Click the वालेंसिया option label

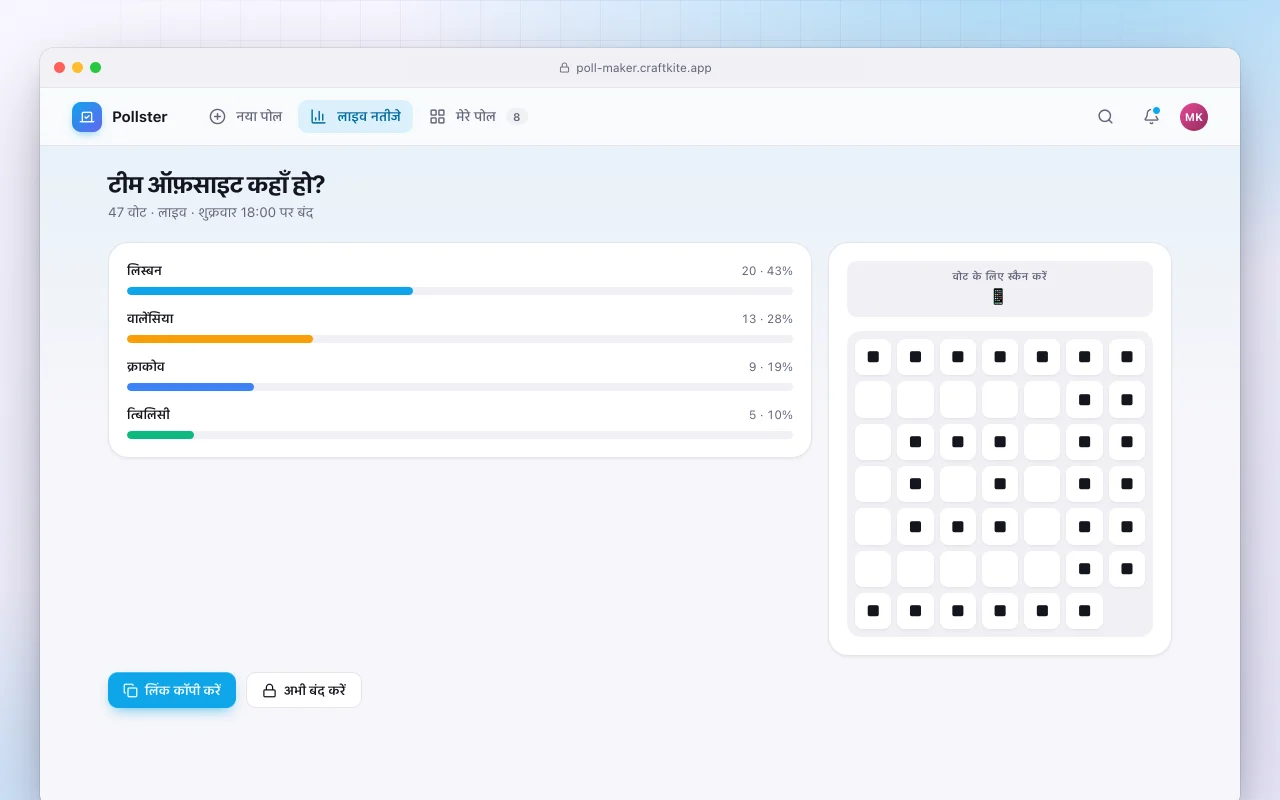[x=150, y=319]
